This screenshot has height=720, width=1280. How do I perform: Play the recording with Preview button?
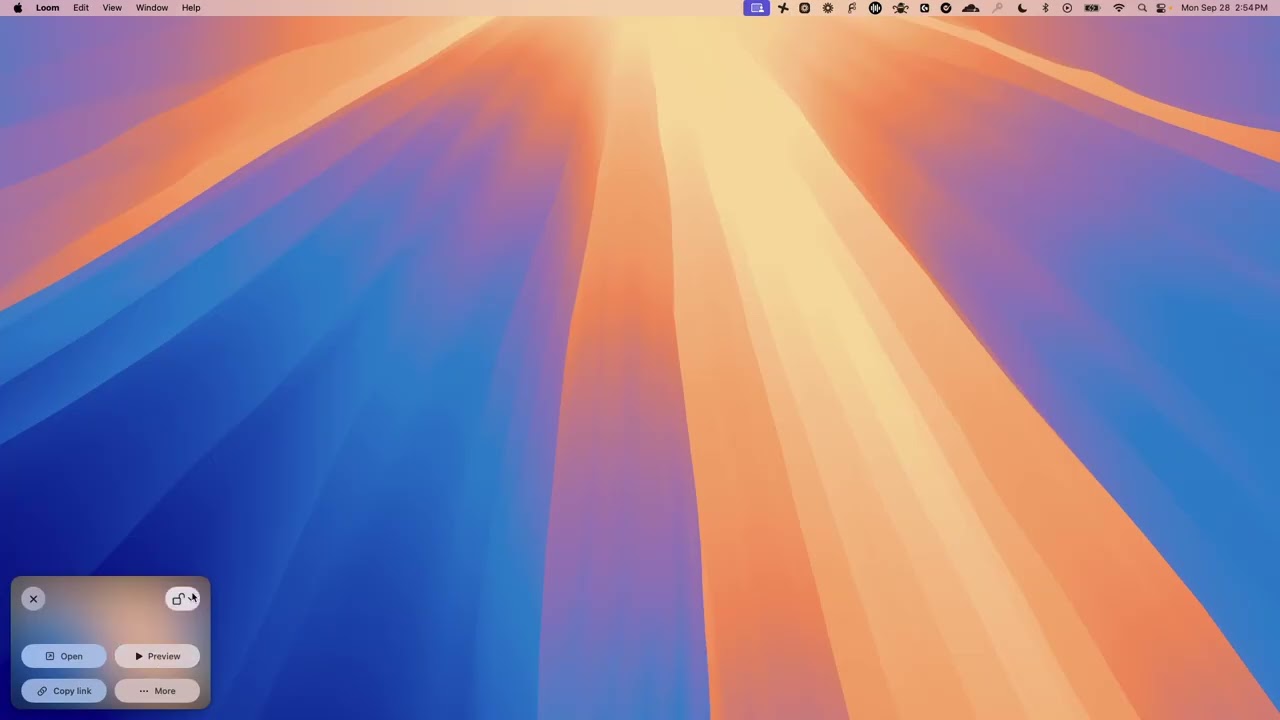[157, 656]
